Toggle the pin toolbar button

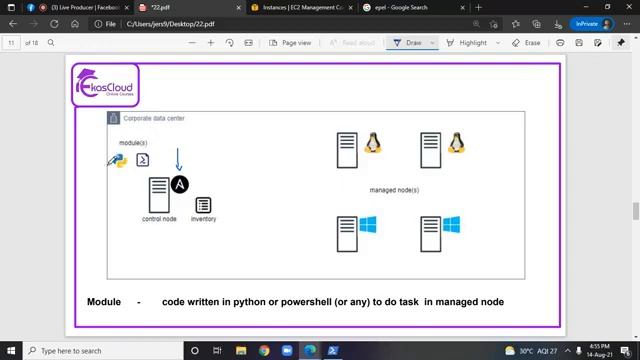pos(621,42)
